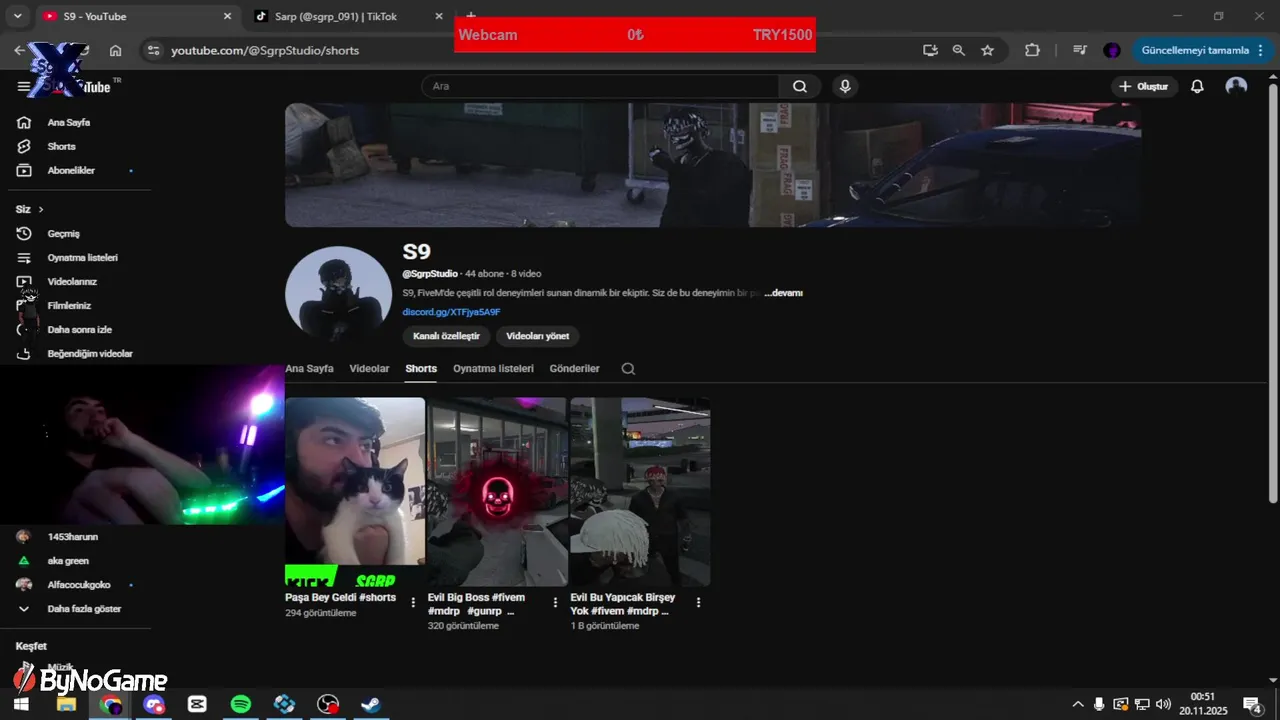Click inside the Ara search field
1280x720 pixels.
click(x=600, y=86)
